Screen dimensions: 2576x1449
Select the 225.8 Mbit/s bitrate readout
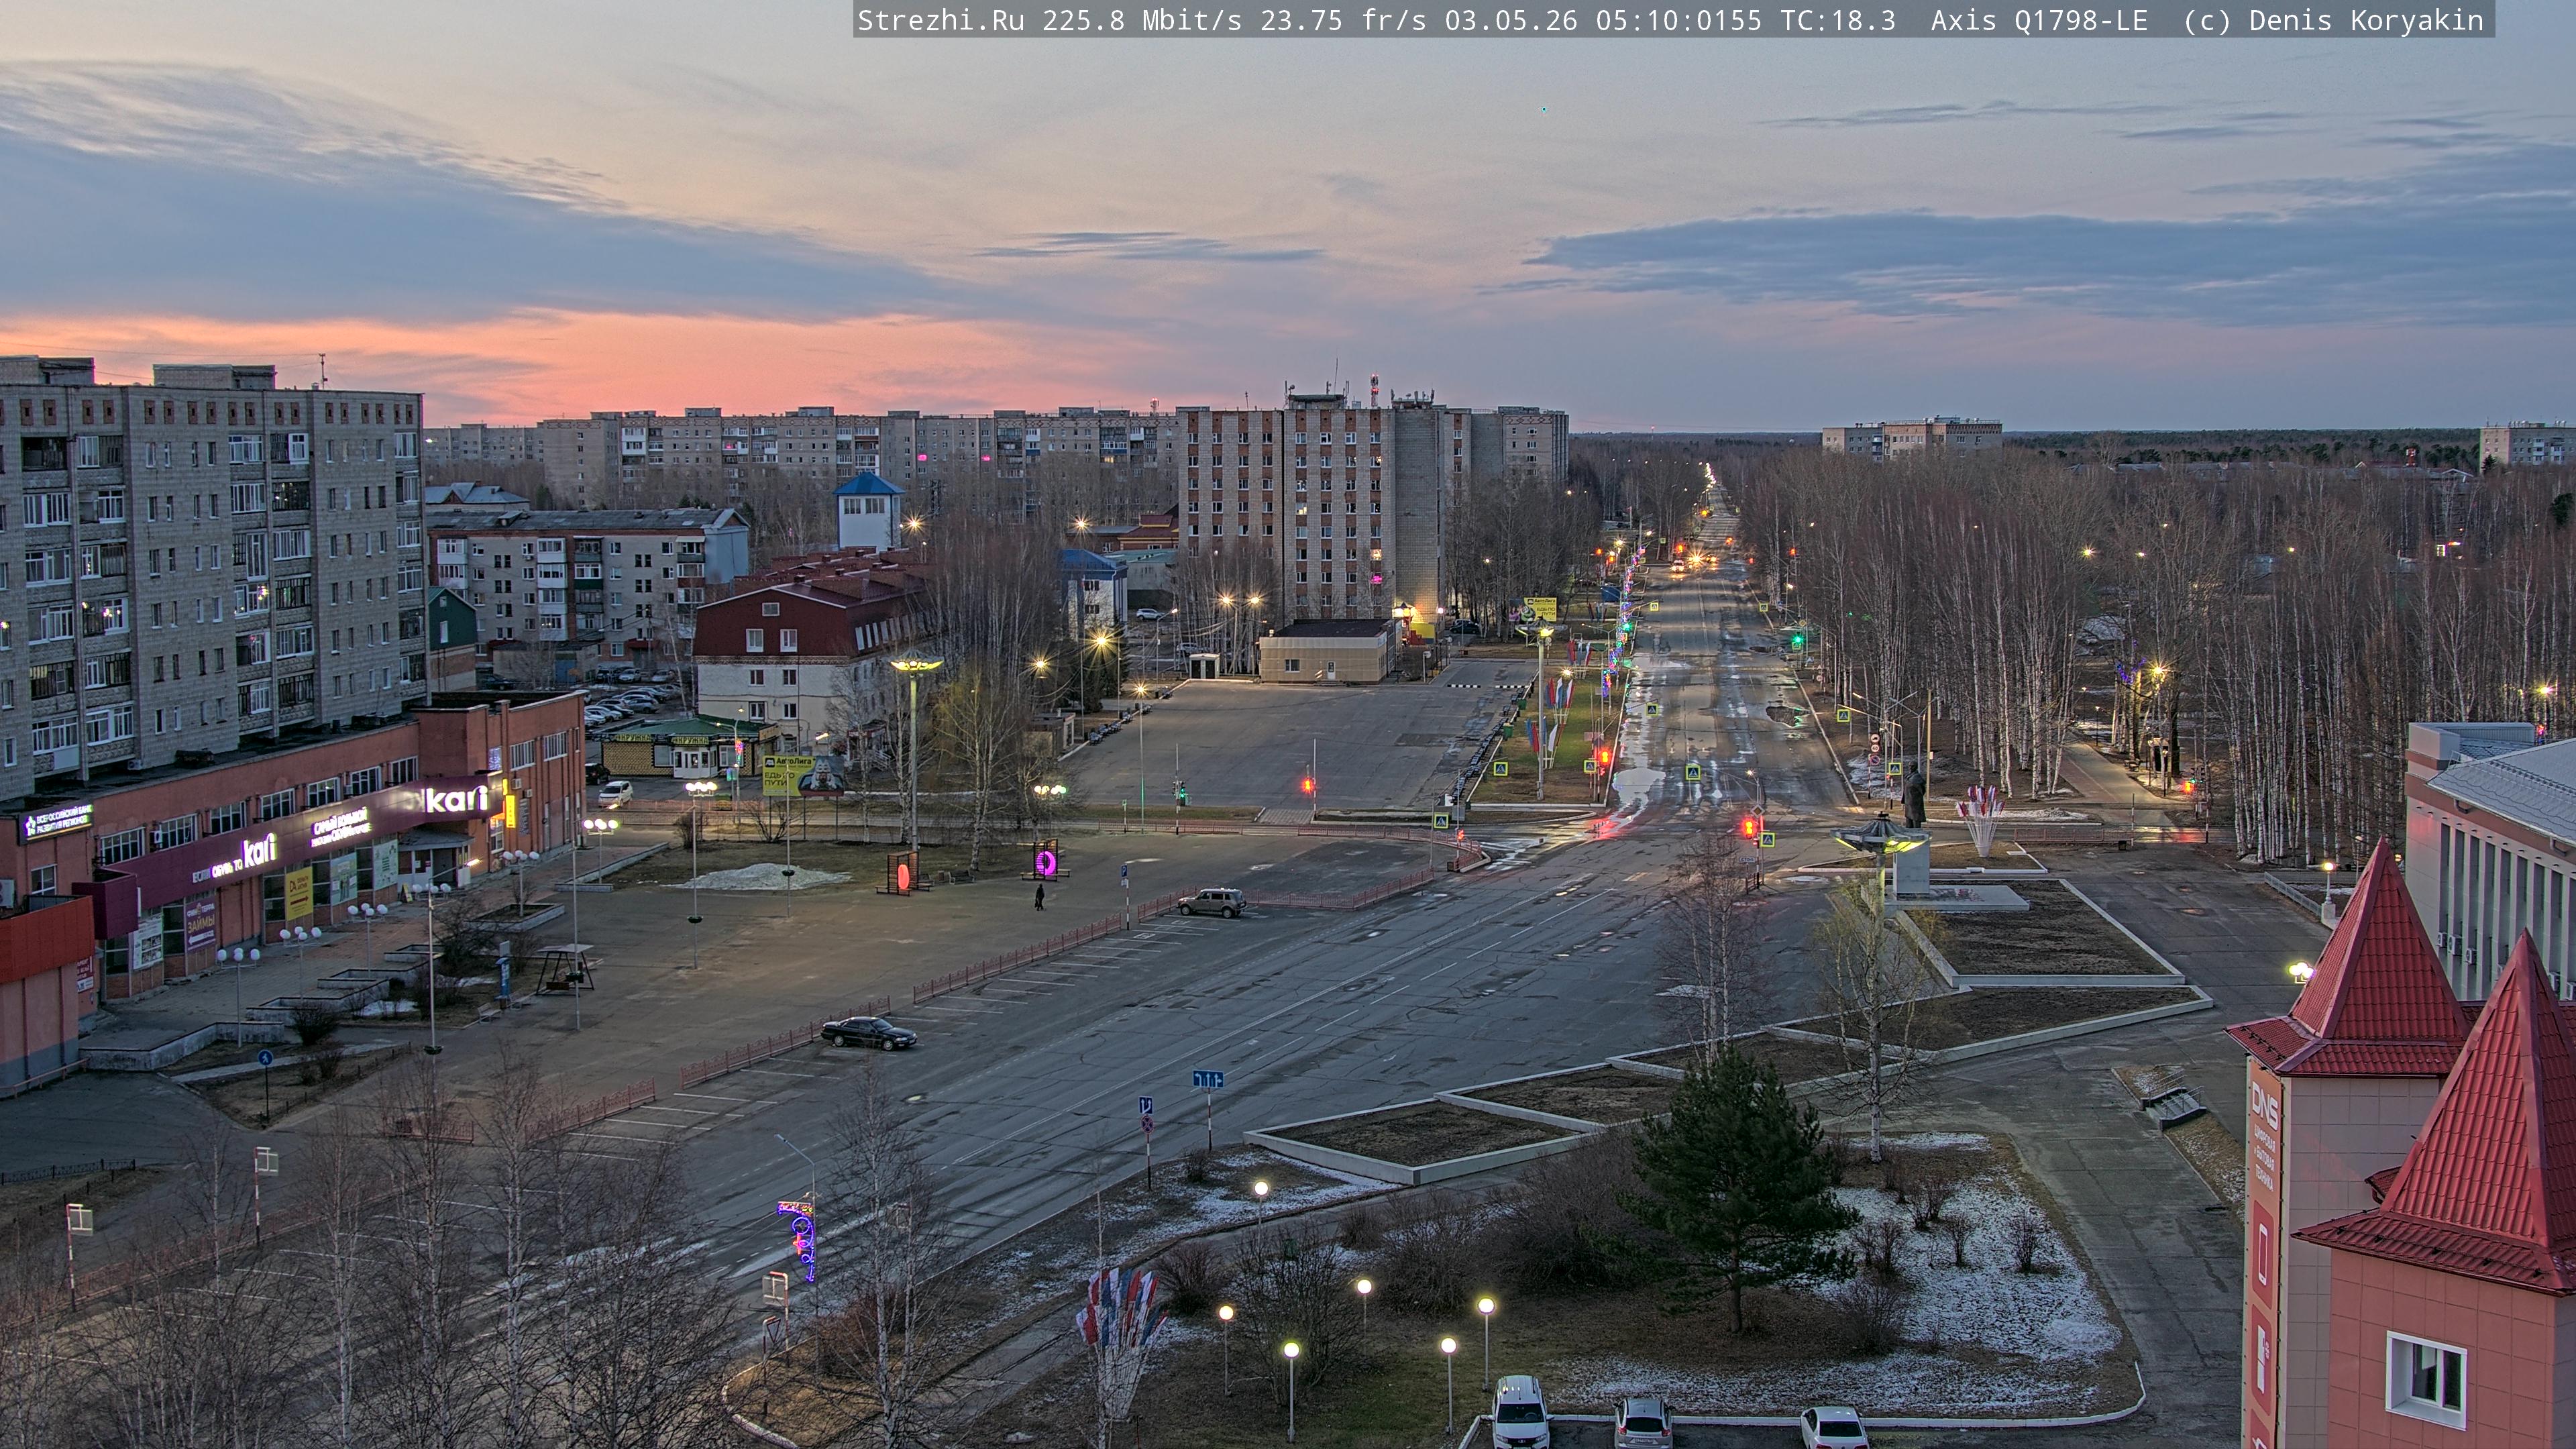pos(1142,21)
